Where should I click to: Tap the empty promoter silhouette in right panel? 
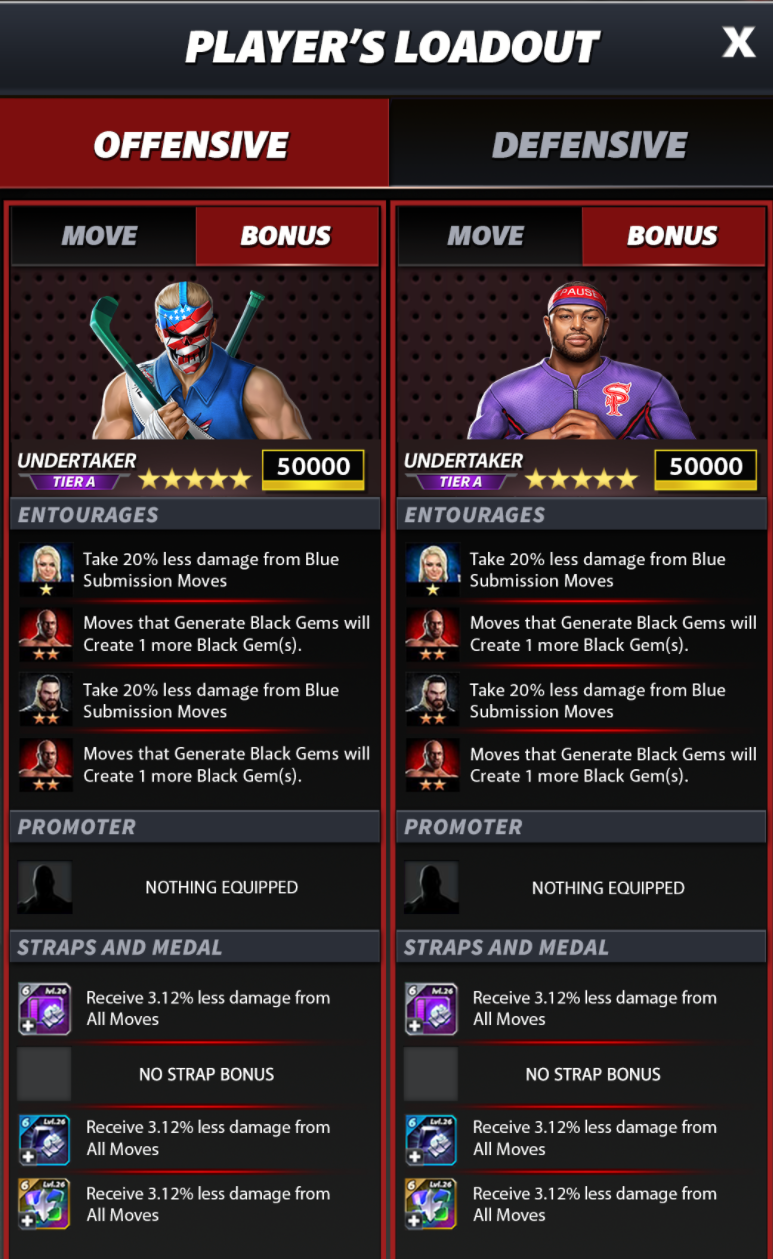(x=431, y=887)
